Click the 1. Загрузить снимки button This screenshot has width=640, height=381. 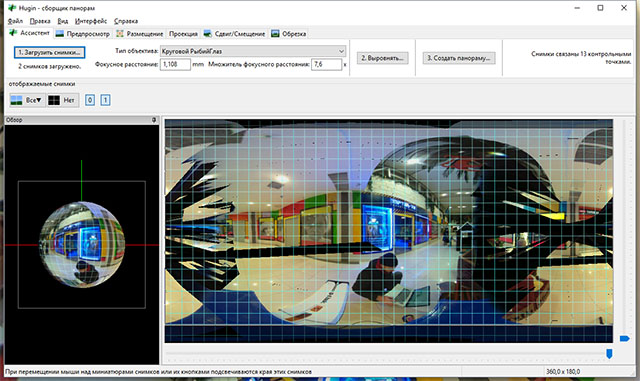49,52
